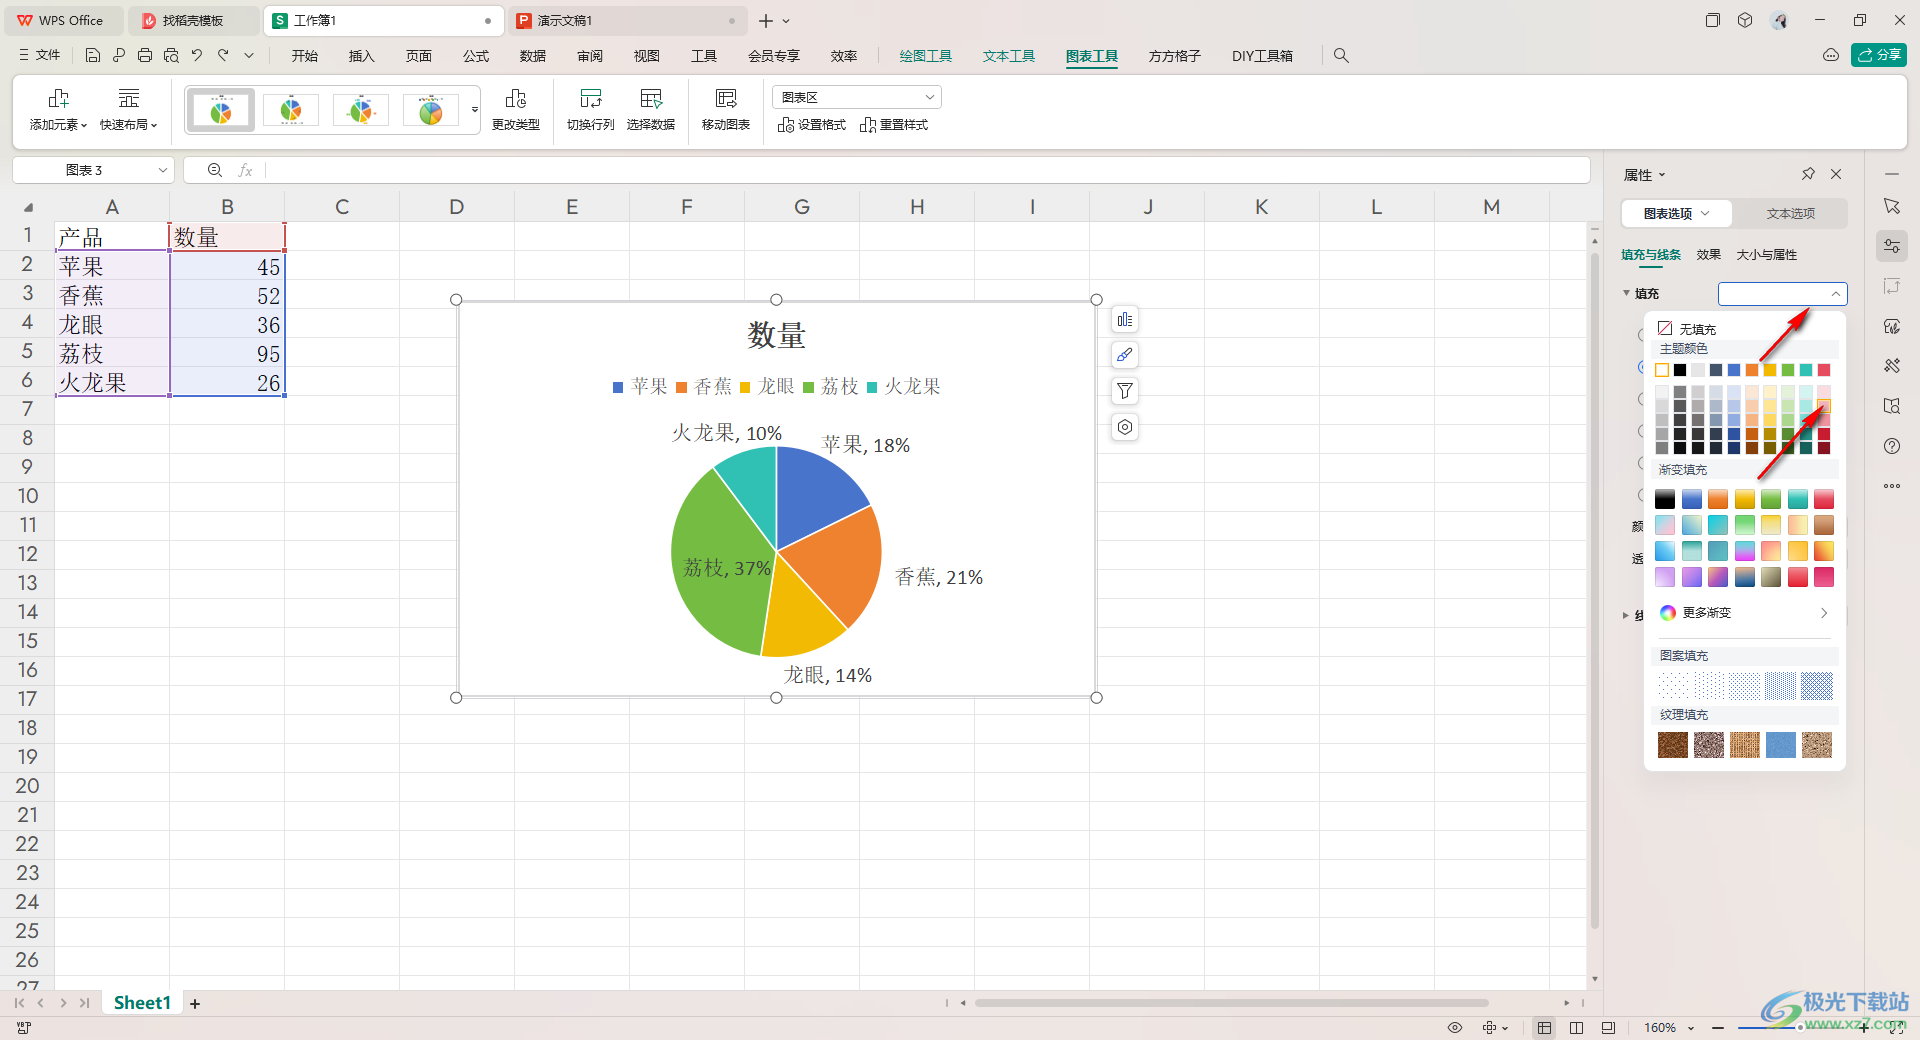Viewport: 1920px width, 1040px height.
Task: Click the Print icon
Action: [x=145, y=56]
